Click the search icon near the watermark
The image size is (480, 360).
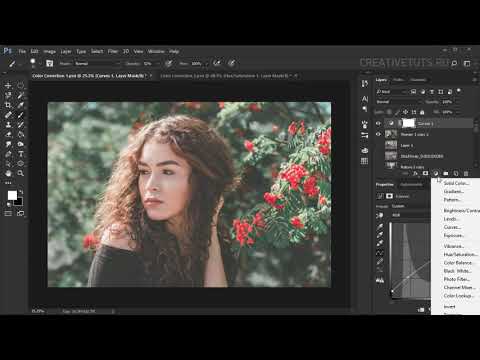tap(454, 63)
